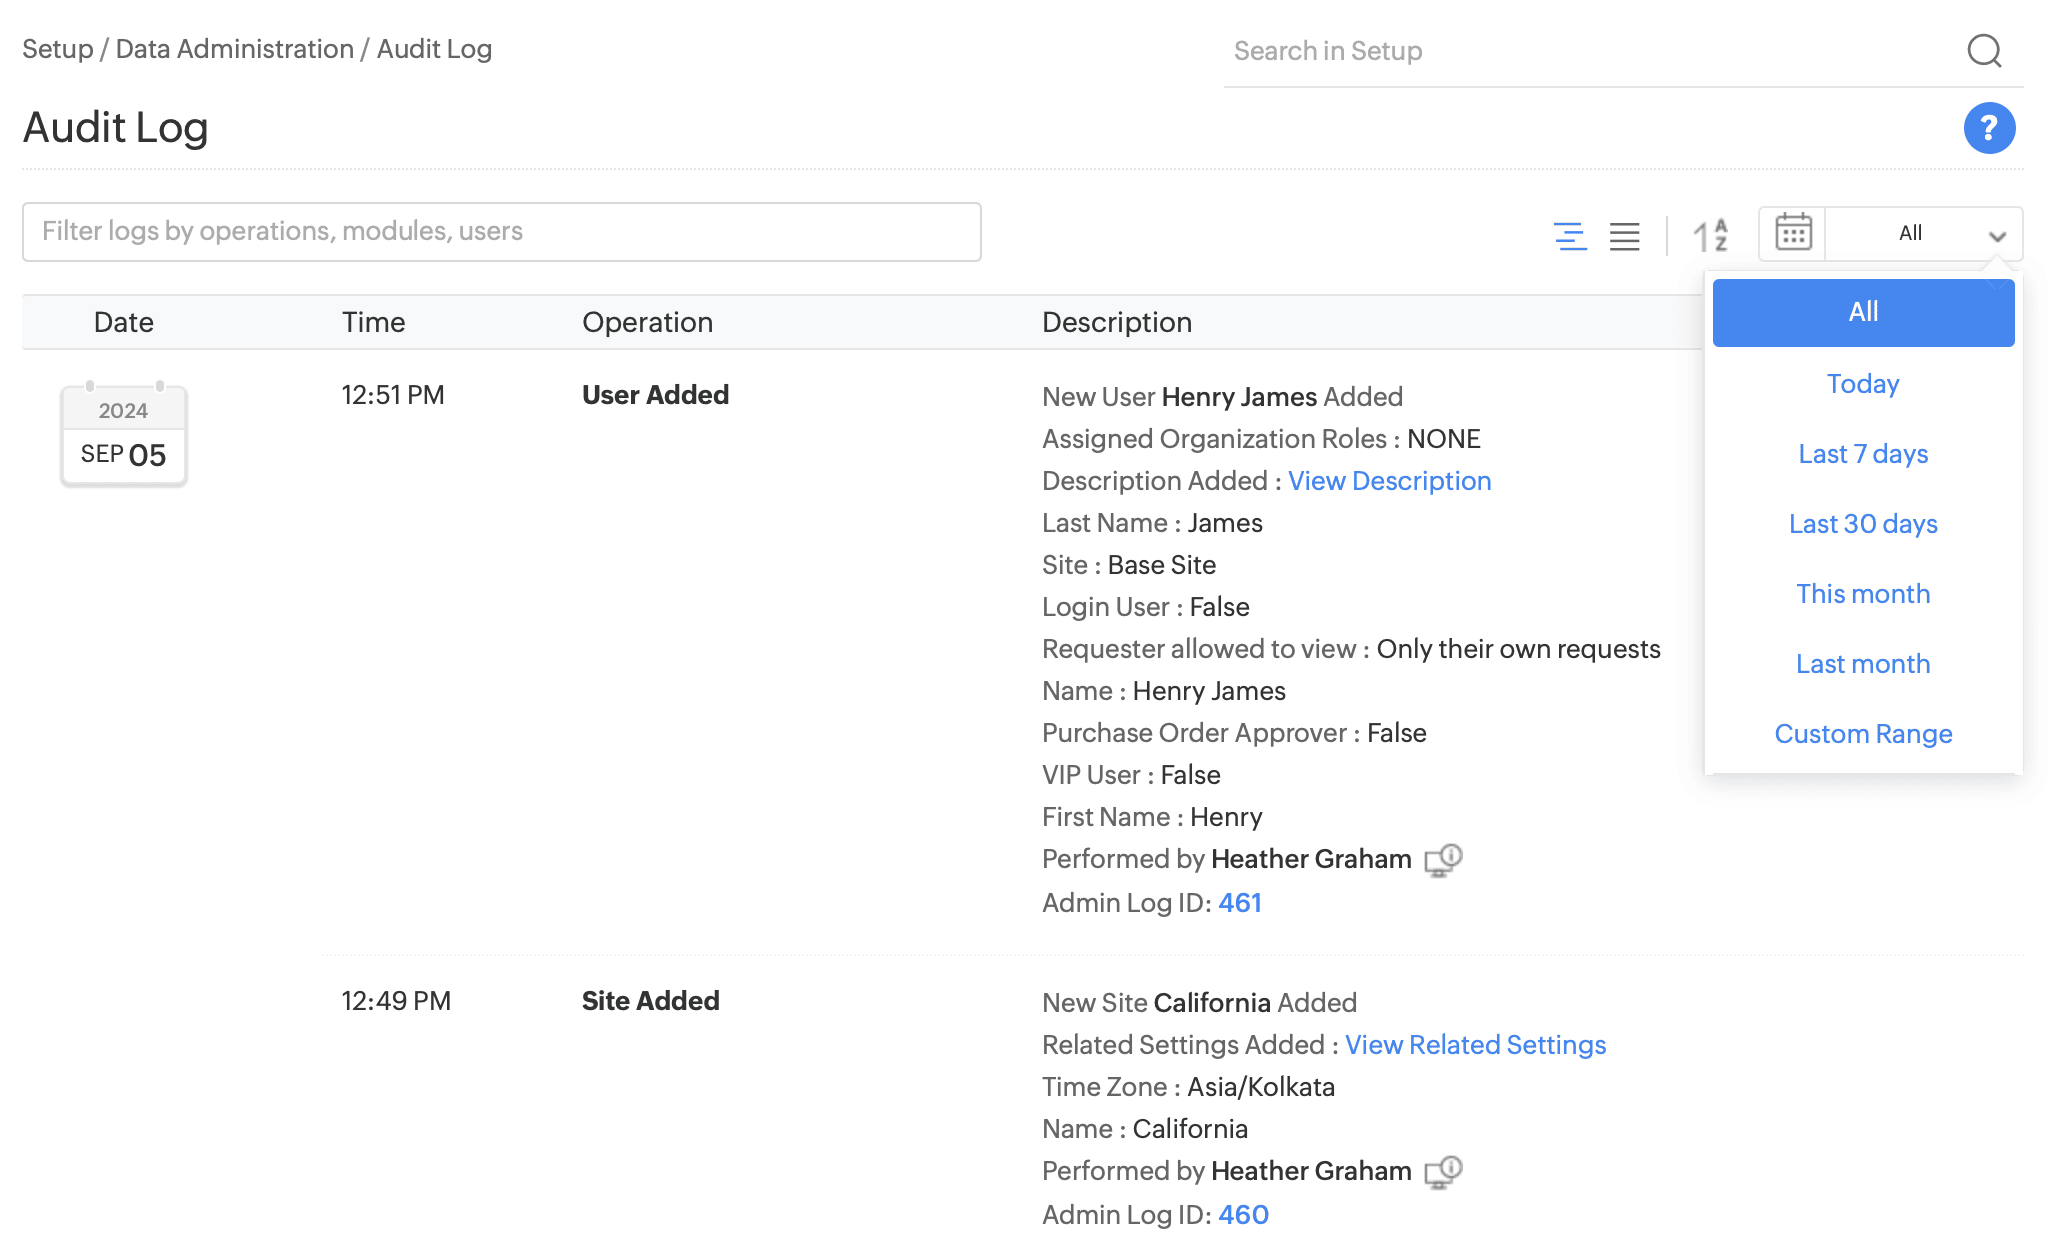Click the search magnifier icon in Setup
The width and height of the screenshot is (2048, 1242).
pyautogui.click(x=1984, y=51)
